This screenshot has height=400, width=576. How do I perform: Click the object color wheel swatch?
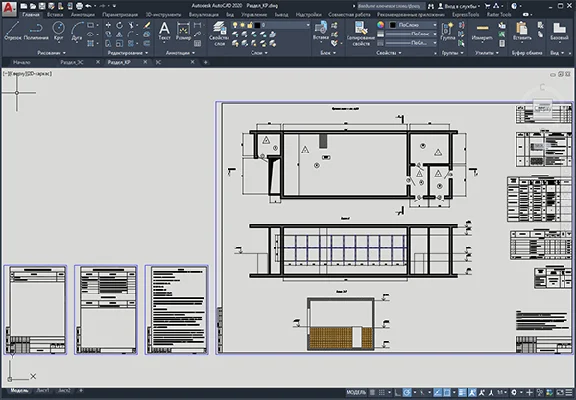(381, 25)
